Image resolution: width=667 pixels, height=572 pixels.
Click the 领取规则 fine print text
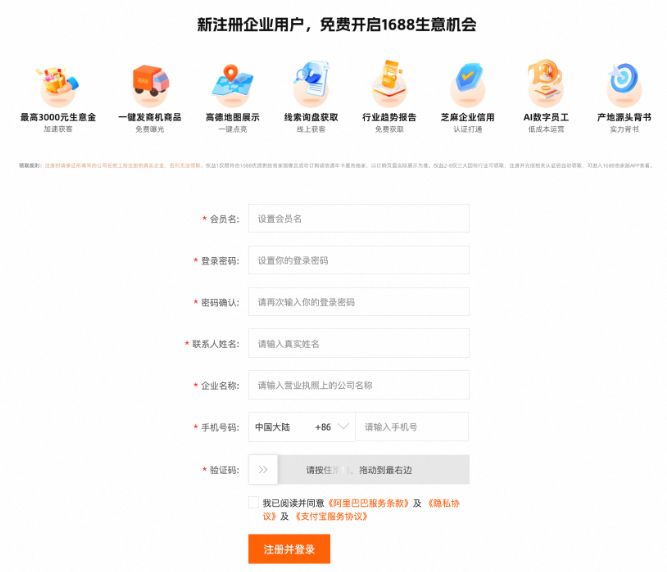(335, 165)
